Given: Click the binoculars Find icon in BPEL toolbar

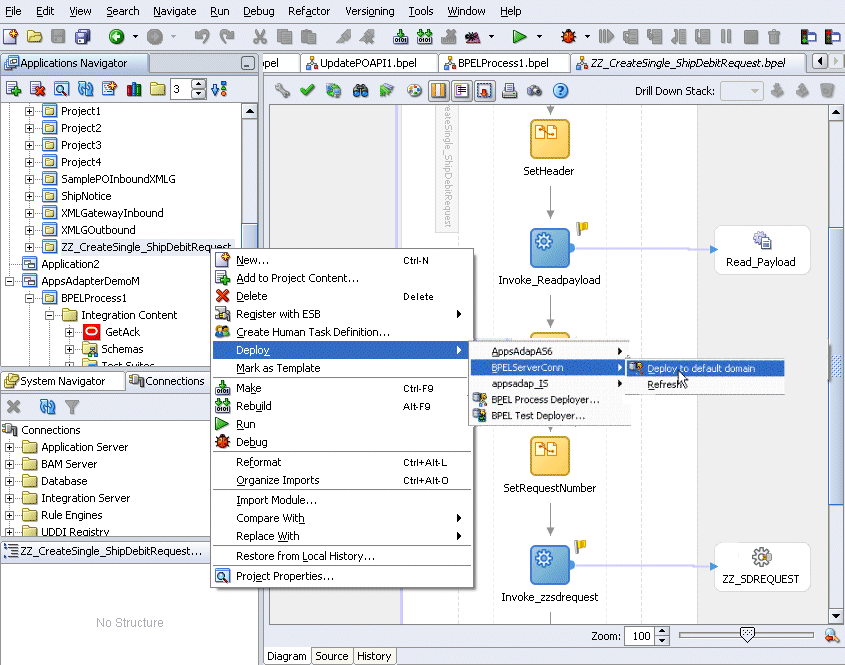Looking at the screenshot, I should pos(361,91).
